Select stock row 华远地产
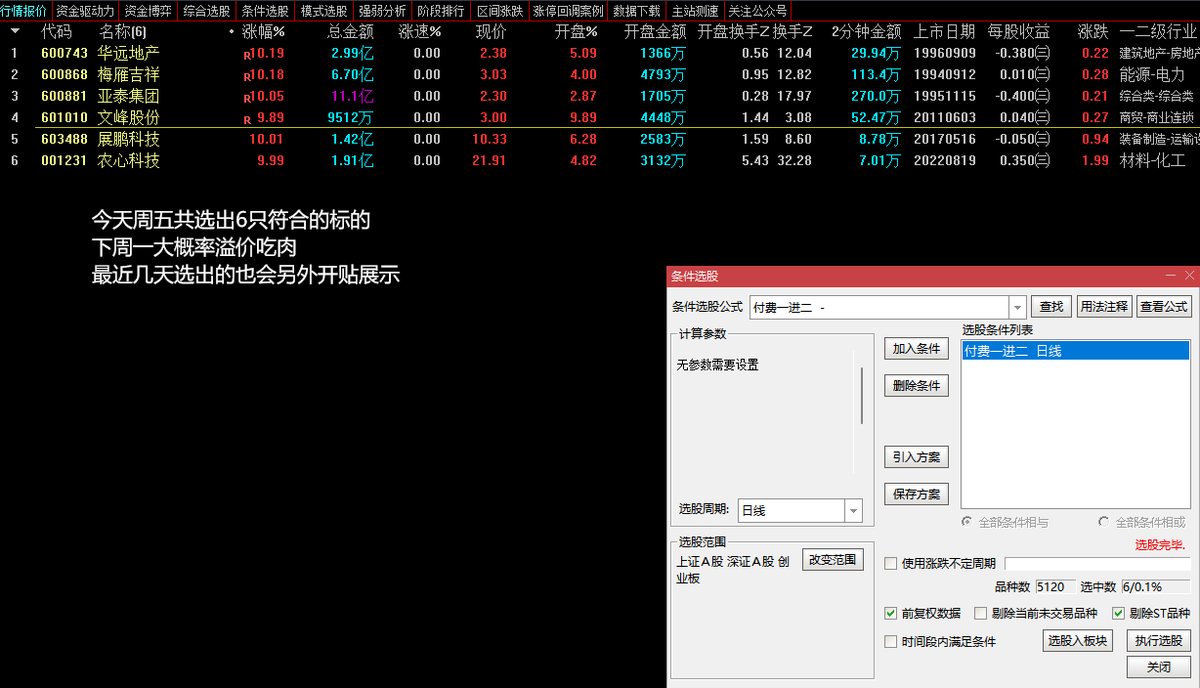 600,53
